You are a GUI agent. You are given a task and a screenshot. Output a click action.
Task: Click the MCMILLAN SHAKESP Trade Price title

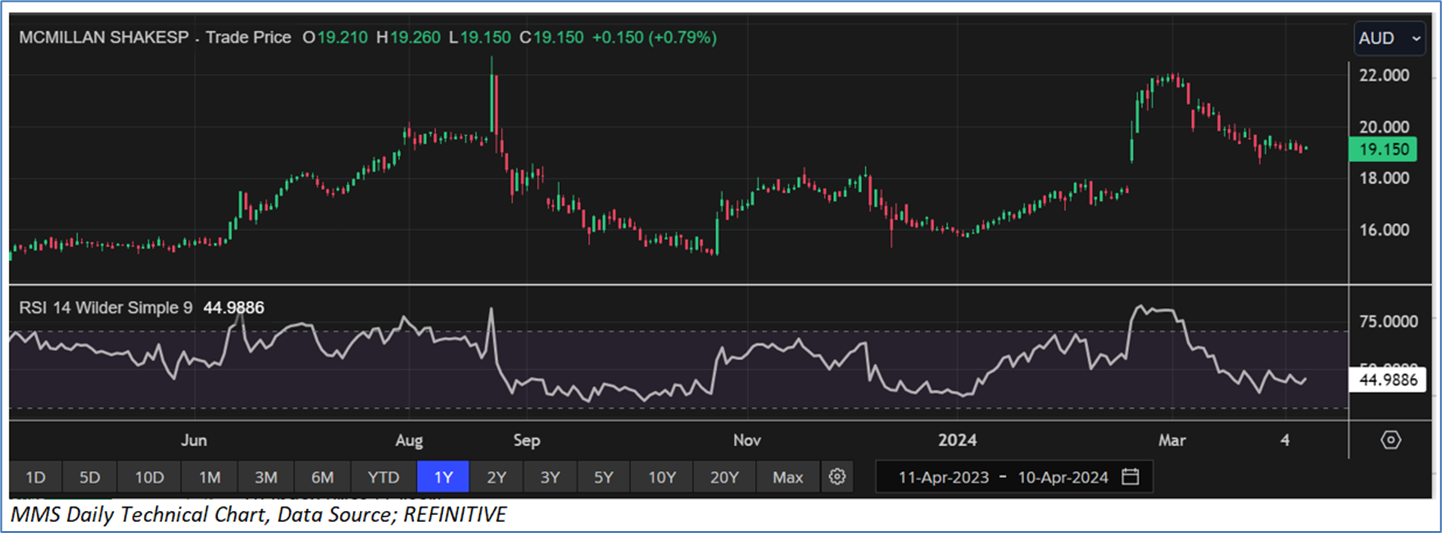click(x=155, y=38)
